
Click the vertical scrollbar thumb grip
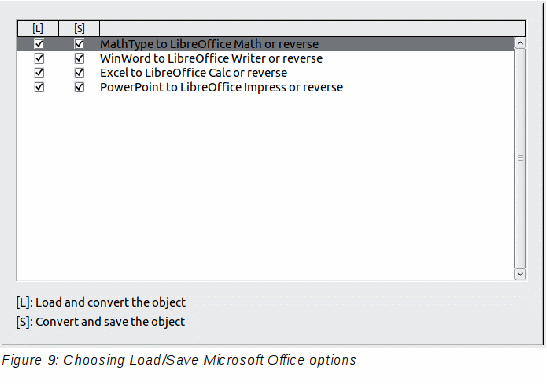(520, 158)
